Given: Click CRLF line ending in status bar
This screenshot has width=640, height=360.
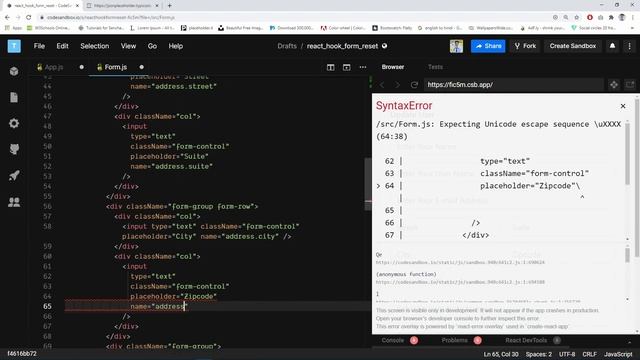Looking at the screenshot, I should coord(589,354).
